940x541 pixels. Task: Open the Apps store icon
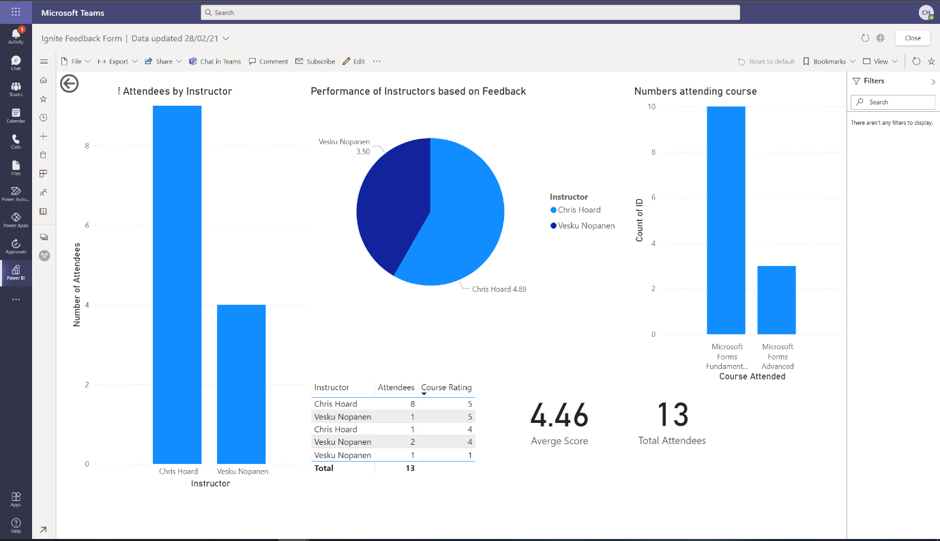click(16, 499)
